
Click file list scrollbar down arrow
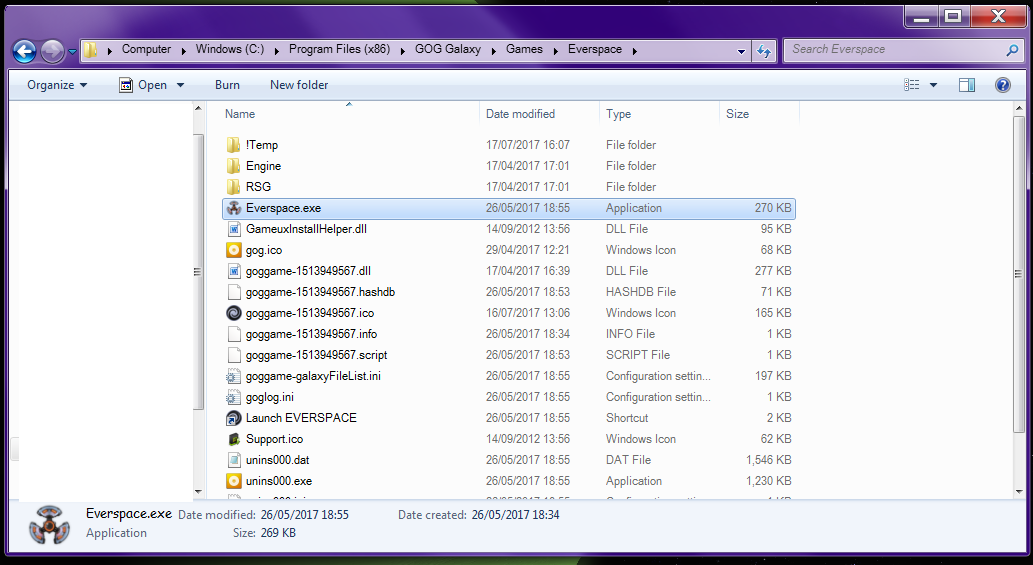tap(1020, 492)
